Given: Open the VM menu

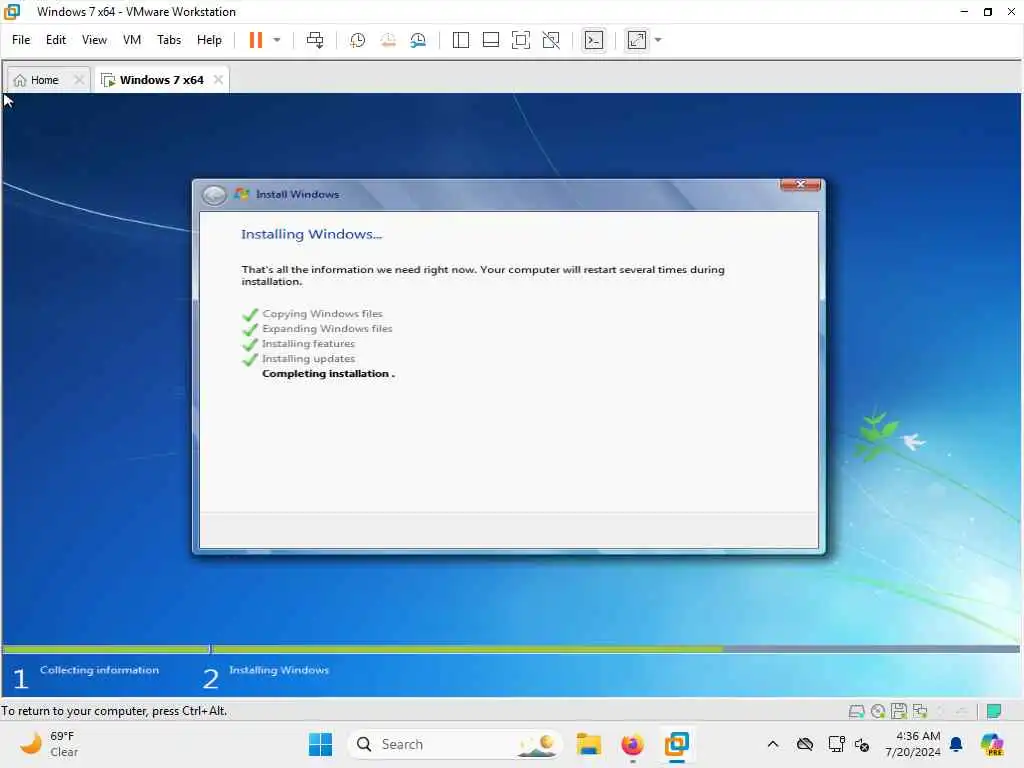Looking at the screenshot, I should (x=132, y=40).
